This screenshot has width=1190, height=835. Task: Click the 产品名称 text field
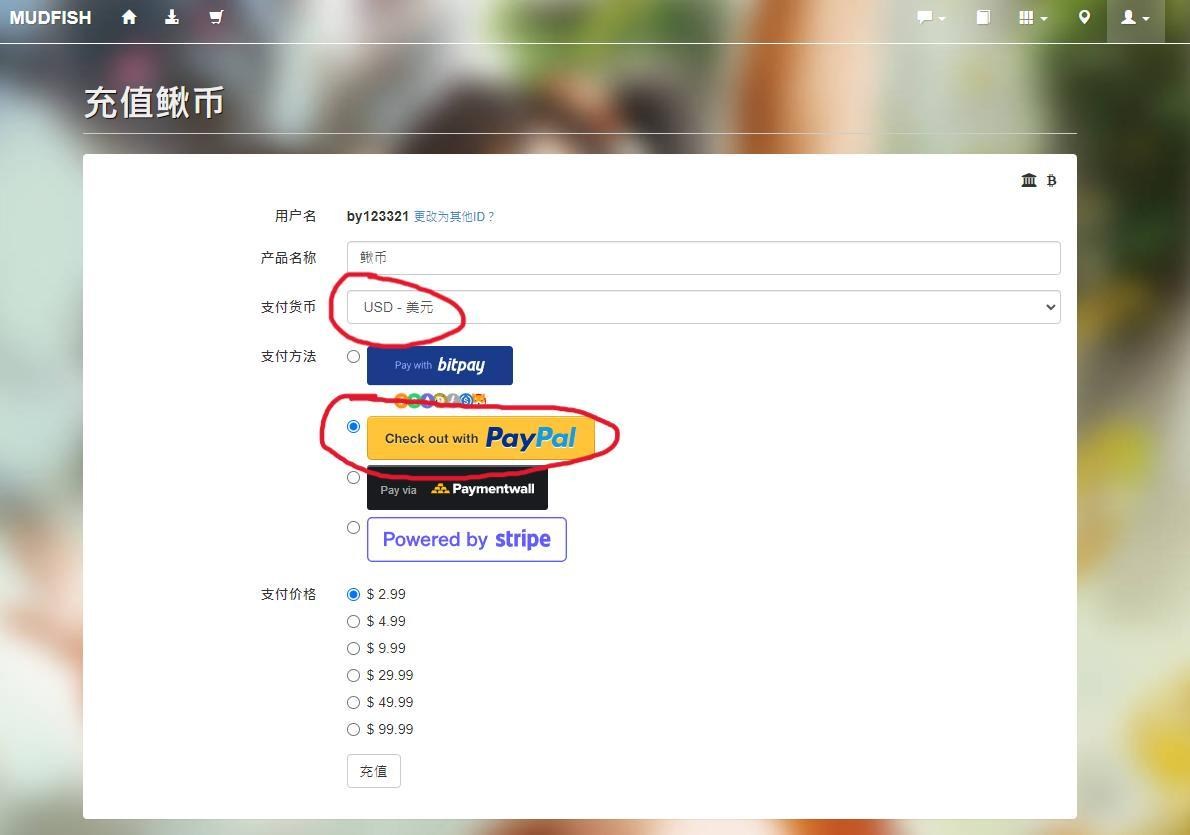[703, 257]
